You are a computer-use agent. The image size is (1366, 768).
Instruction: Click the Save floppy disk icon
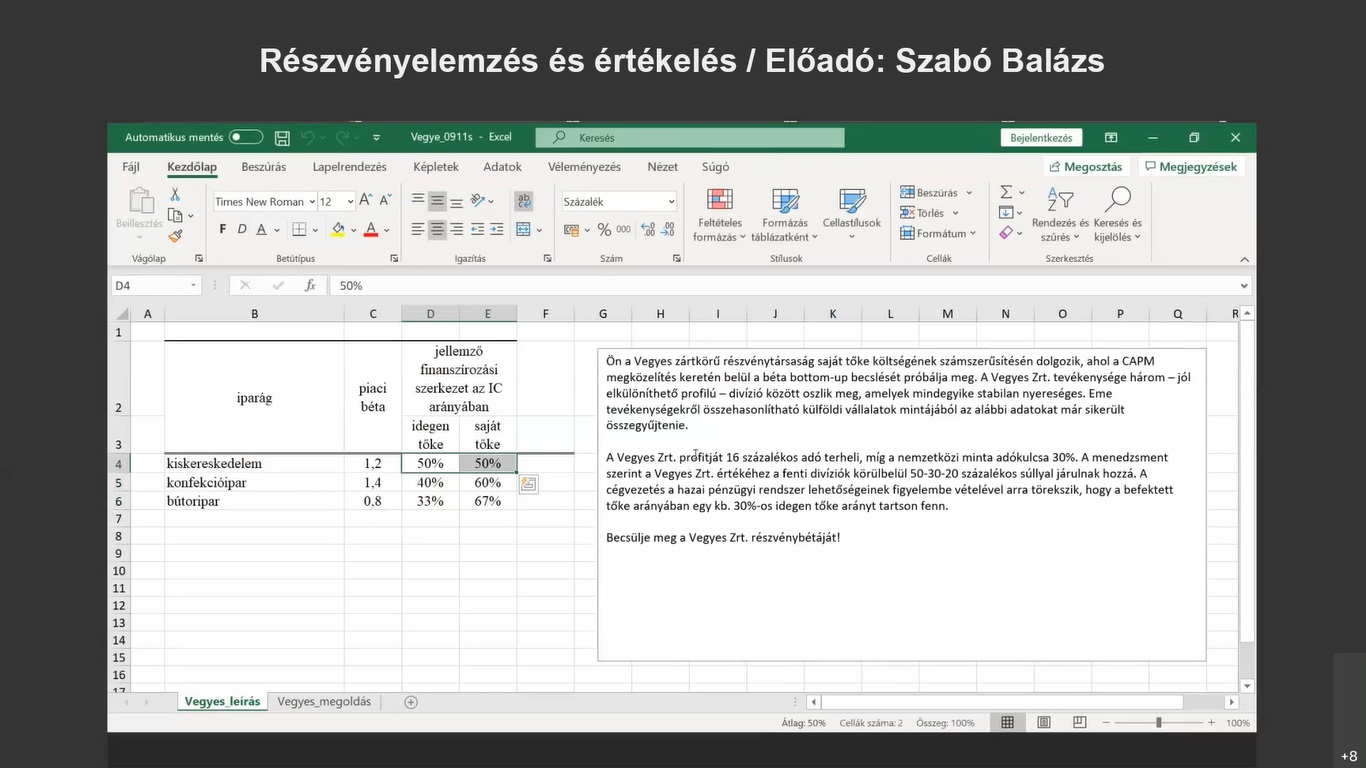(x=282, y=138)
